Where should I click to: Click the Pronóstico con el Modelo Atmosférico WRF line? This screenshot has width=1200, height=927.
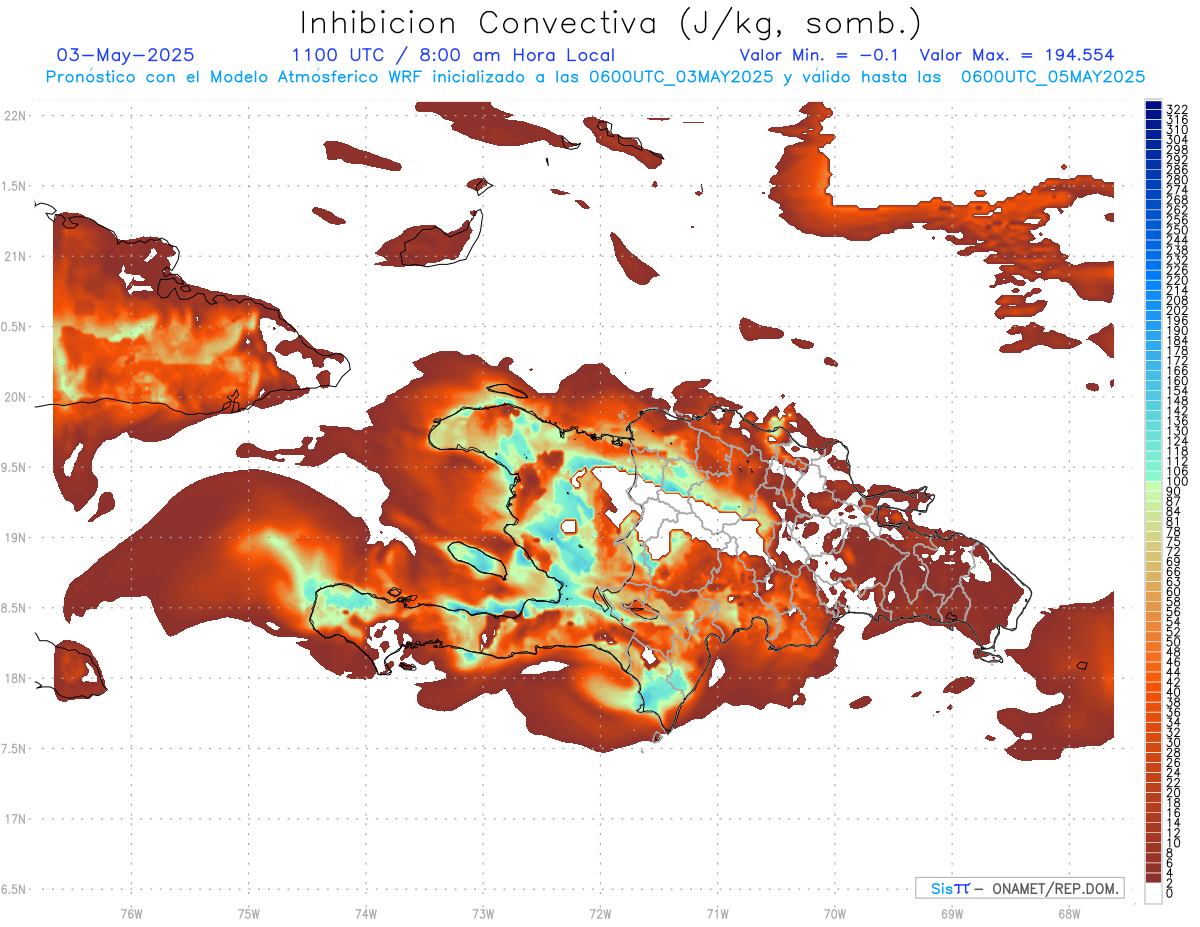[595, 77]
